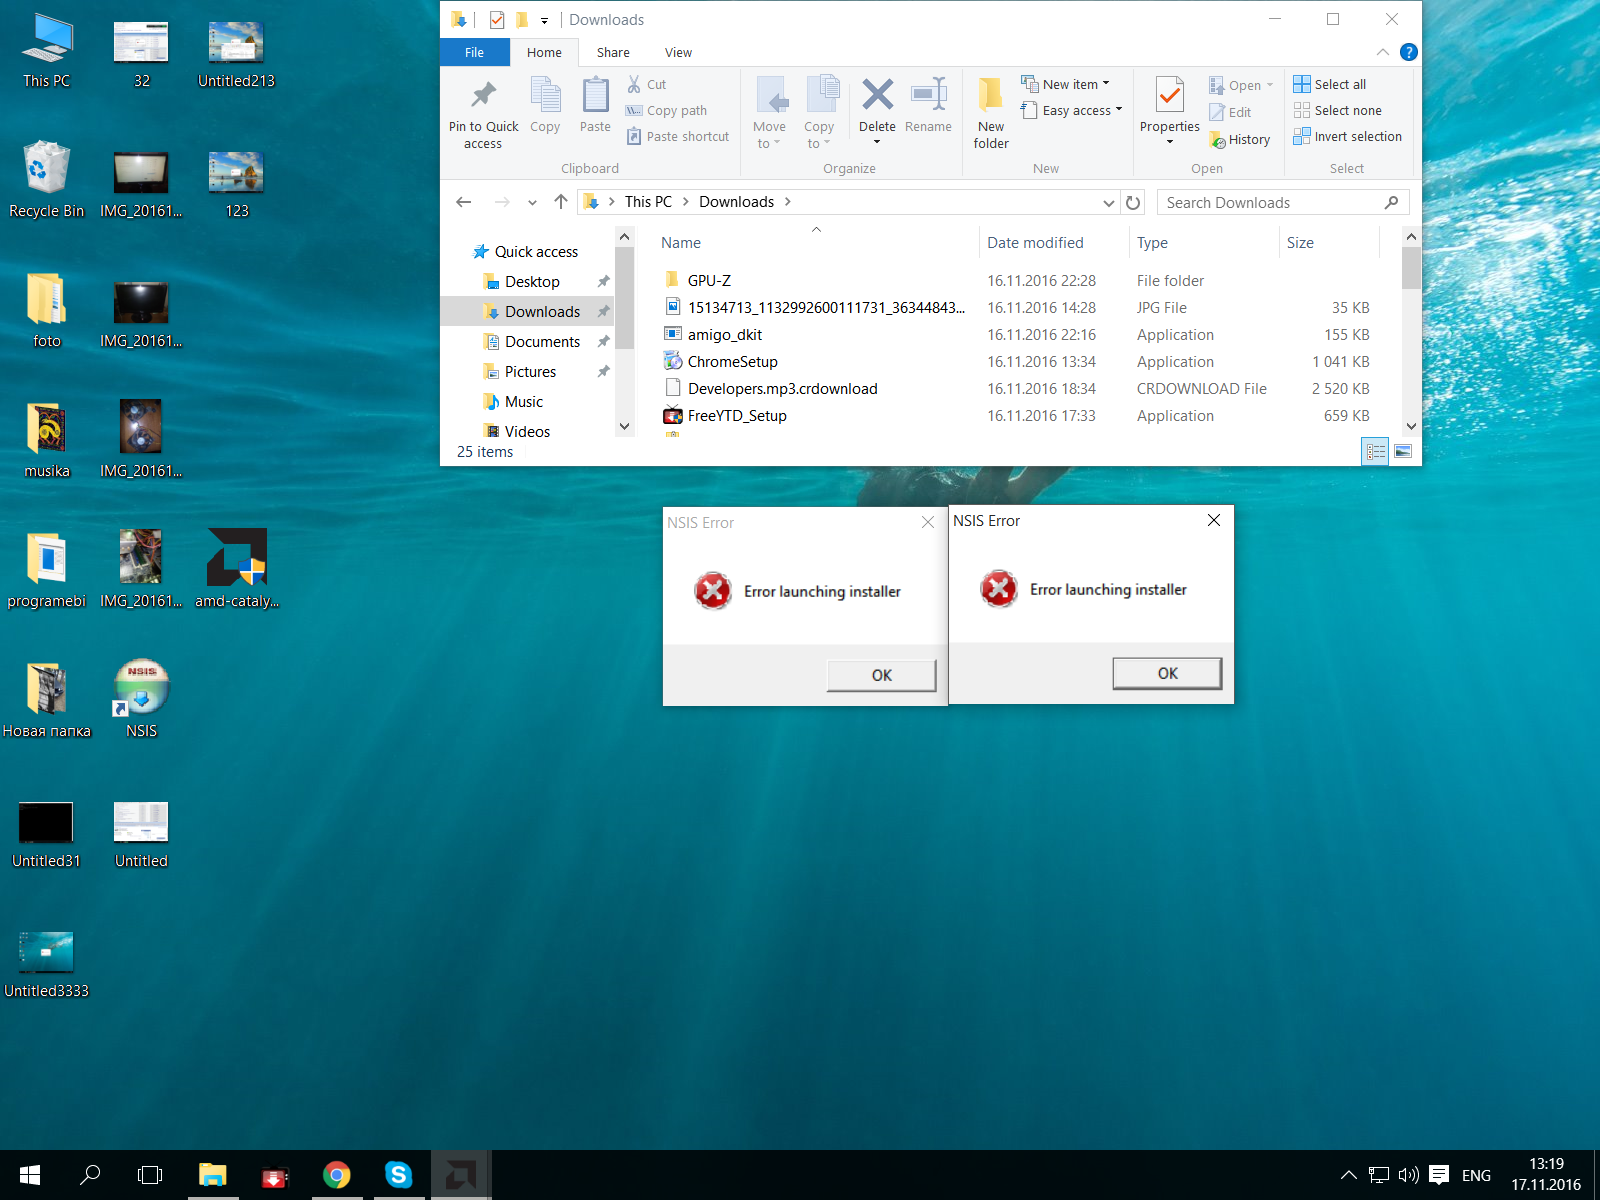This screenshot has width=1600, height=1200.
Task: Open Skype from taskbar
Action: point(398,1175)
